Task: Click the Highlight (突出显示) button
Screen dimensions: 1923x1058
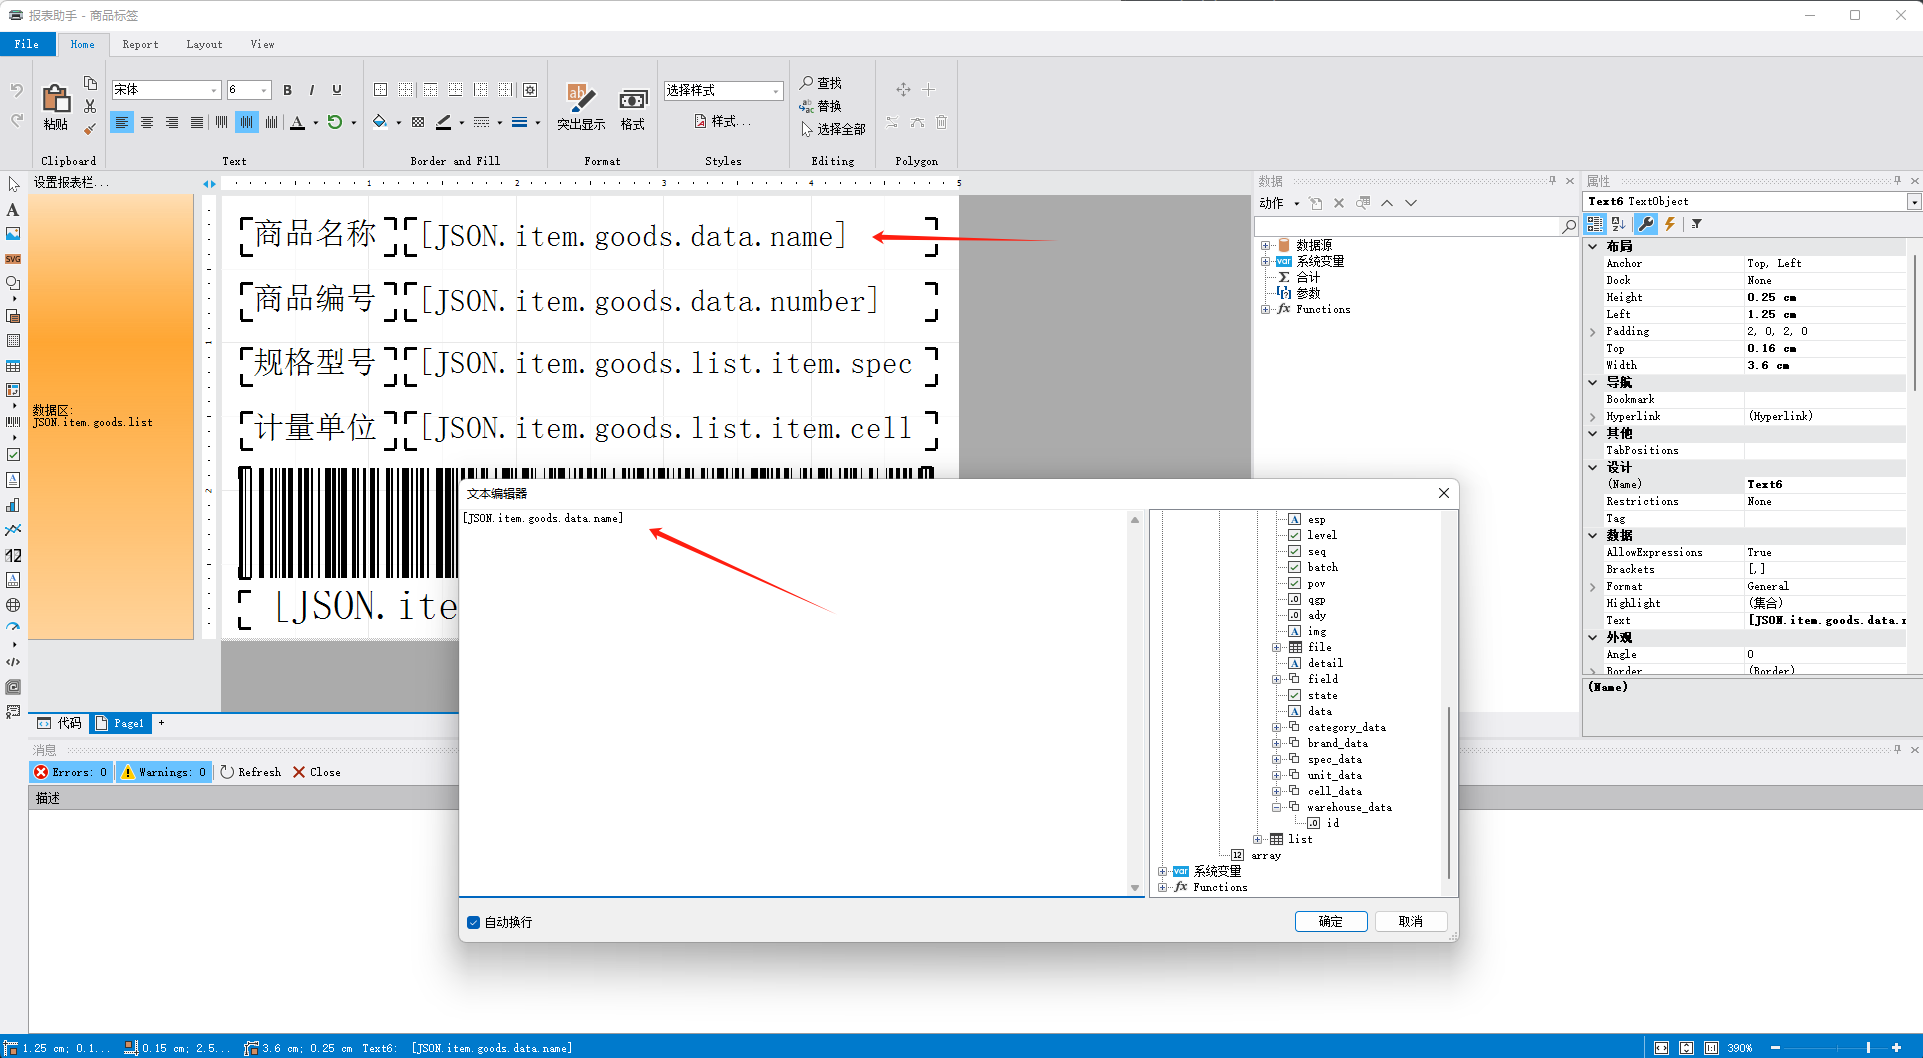Action: (x=581, y=107)
